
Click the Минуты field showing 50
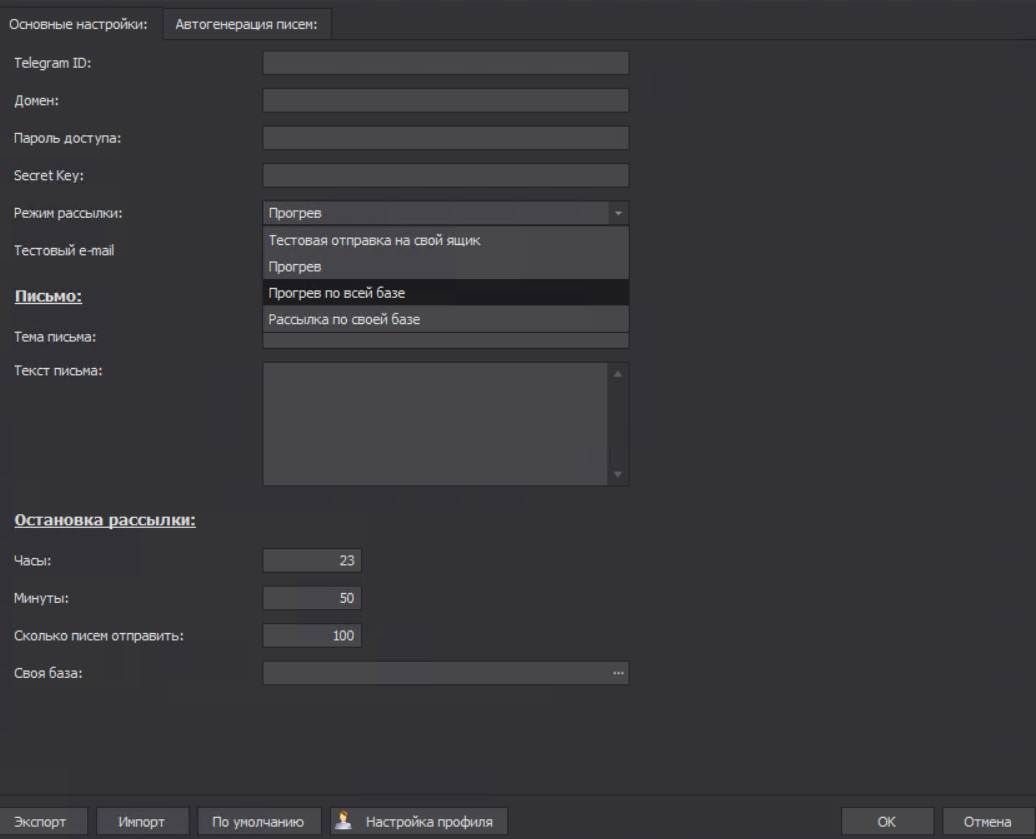point(312,599)
